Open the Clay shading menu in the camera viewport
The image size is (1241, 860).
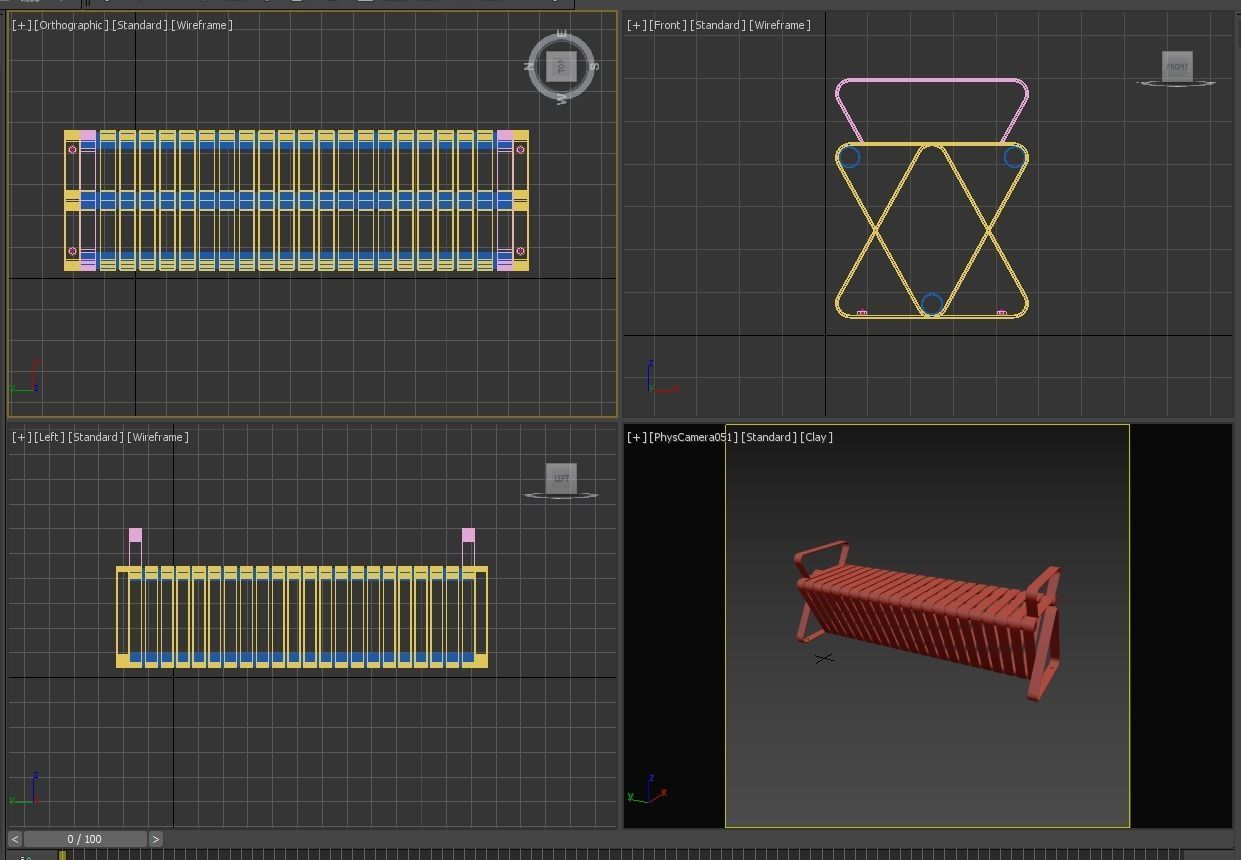point(817,437)
